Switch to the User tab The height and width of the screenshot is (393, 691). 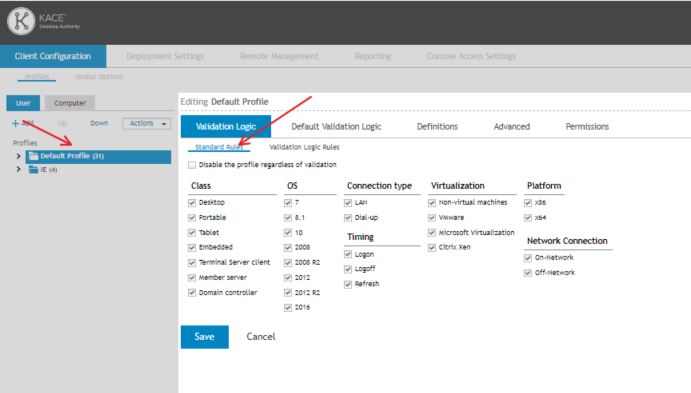tap(23, 103)
